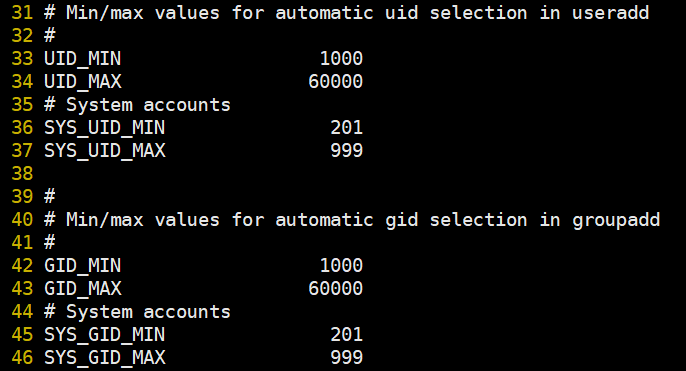Click the UID_MIN keyword
The width and height of the screenshot is (686, 371).
[83, 59]
